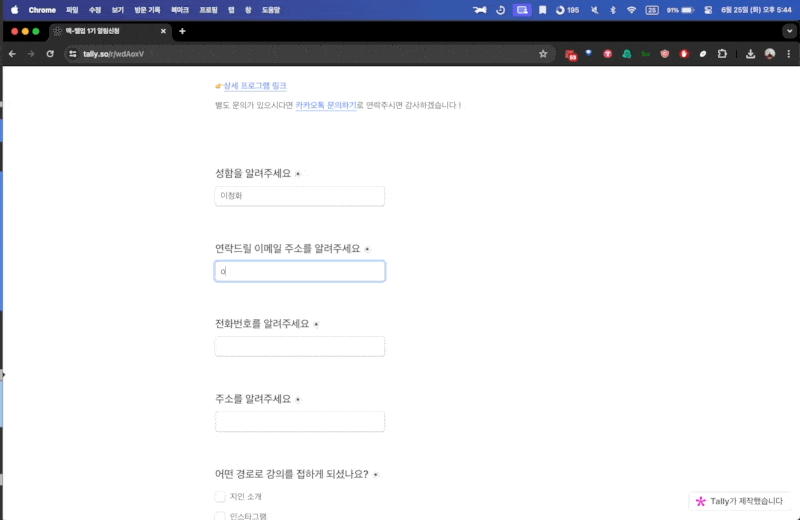The image size is (800, 520).
Task: Check the 인스타그램 checkbox
Action: click(x=220, y=516)
